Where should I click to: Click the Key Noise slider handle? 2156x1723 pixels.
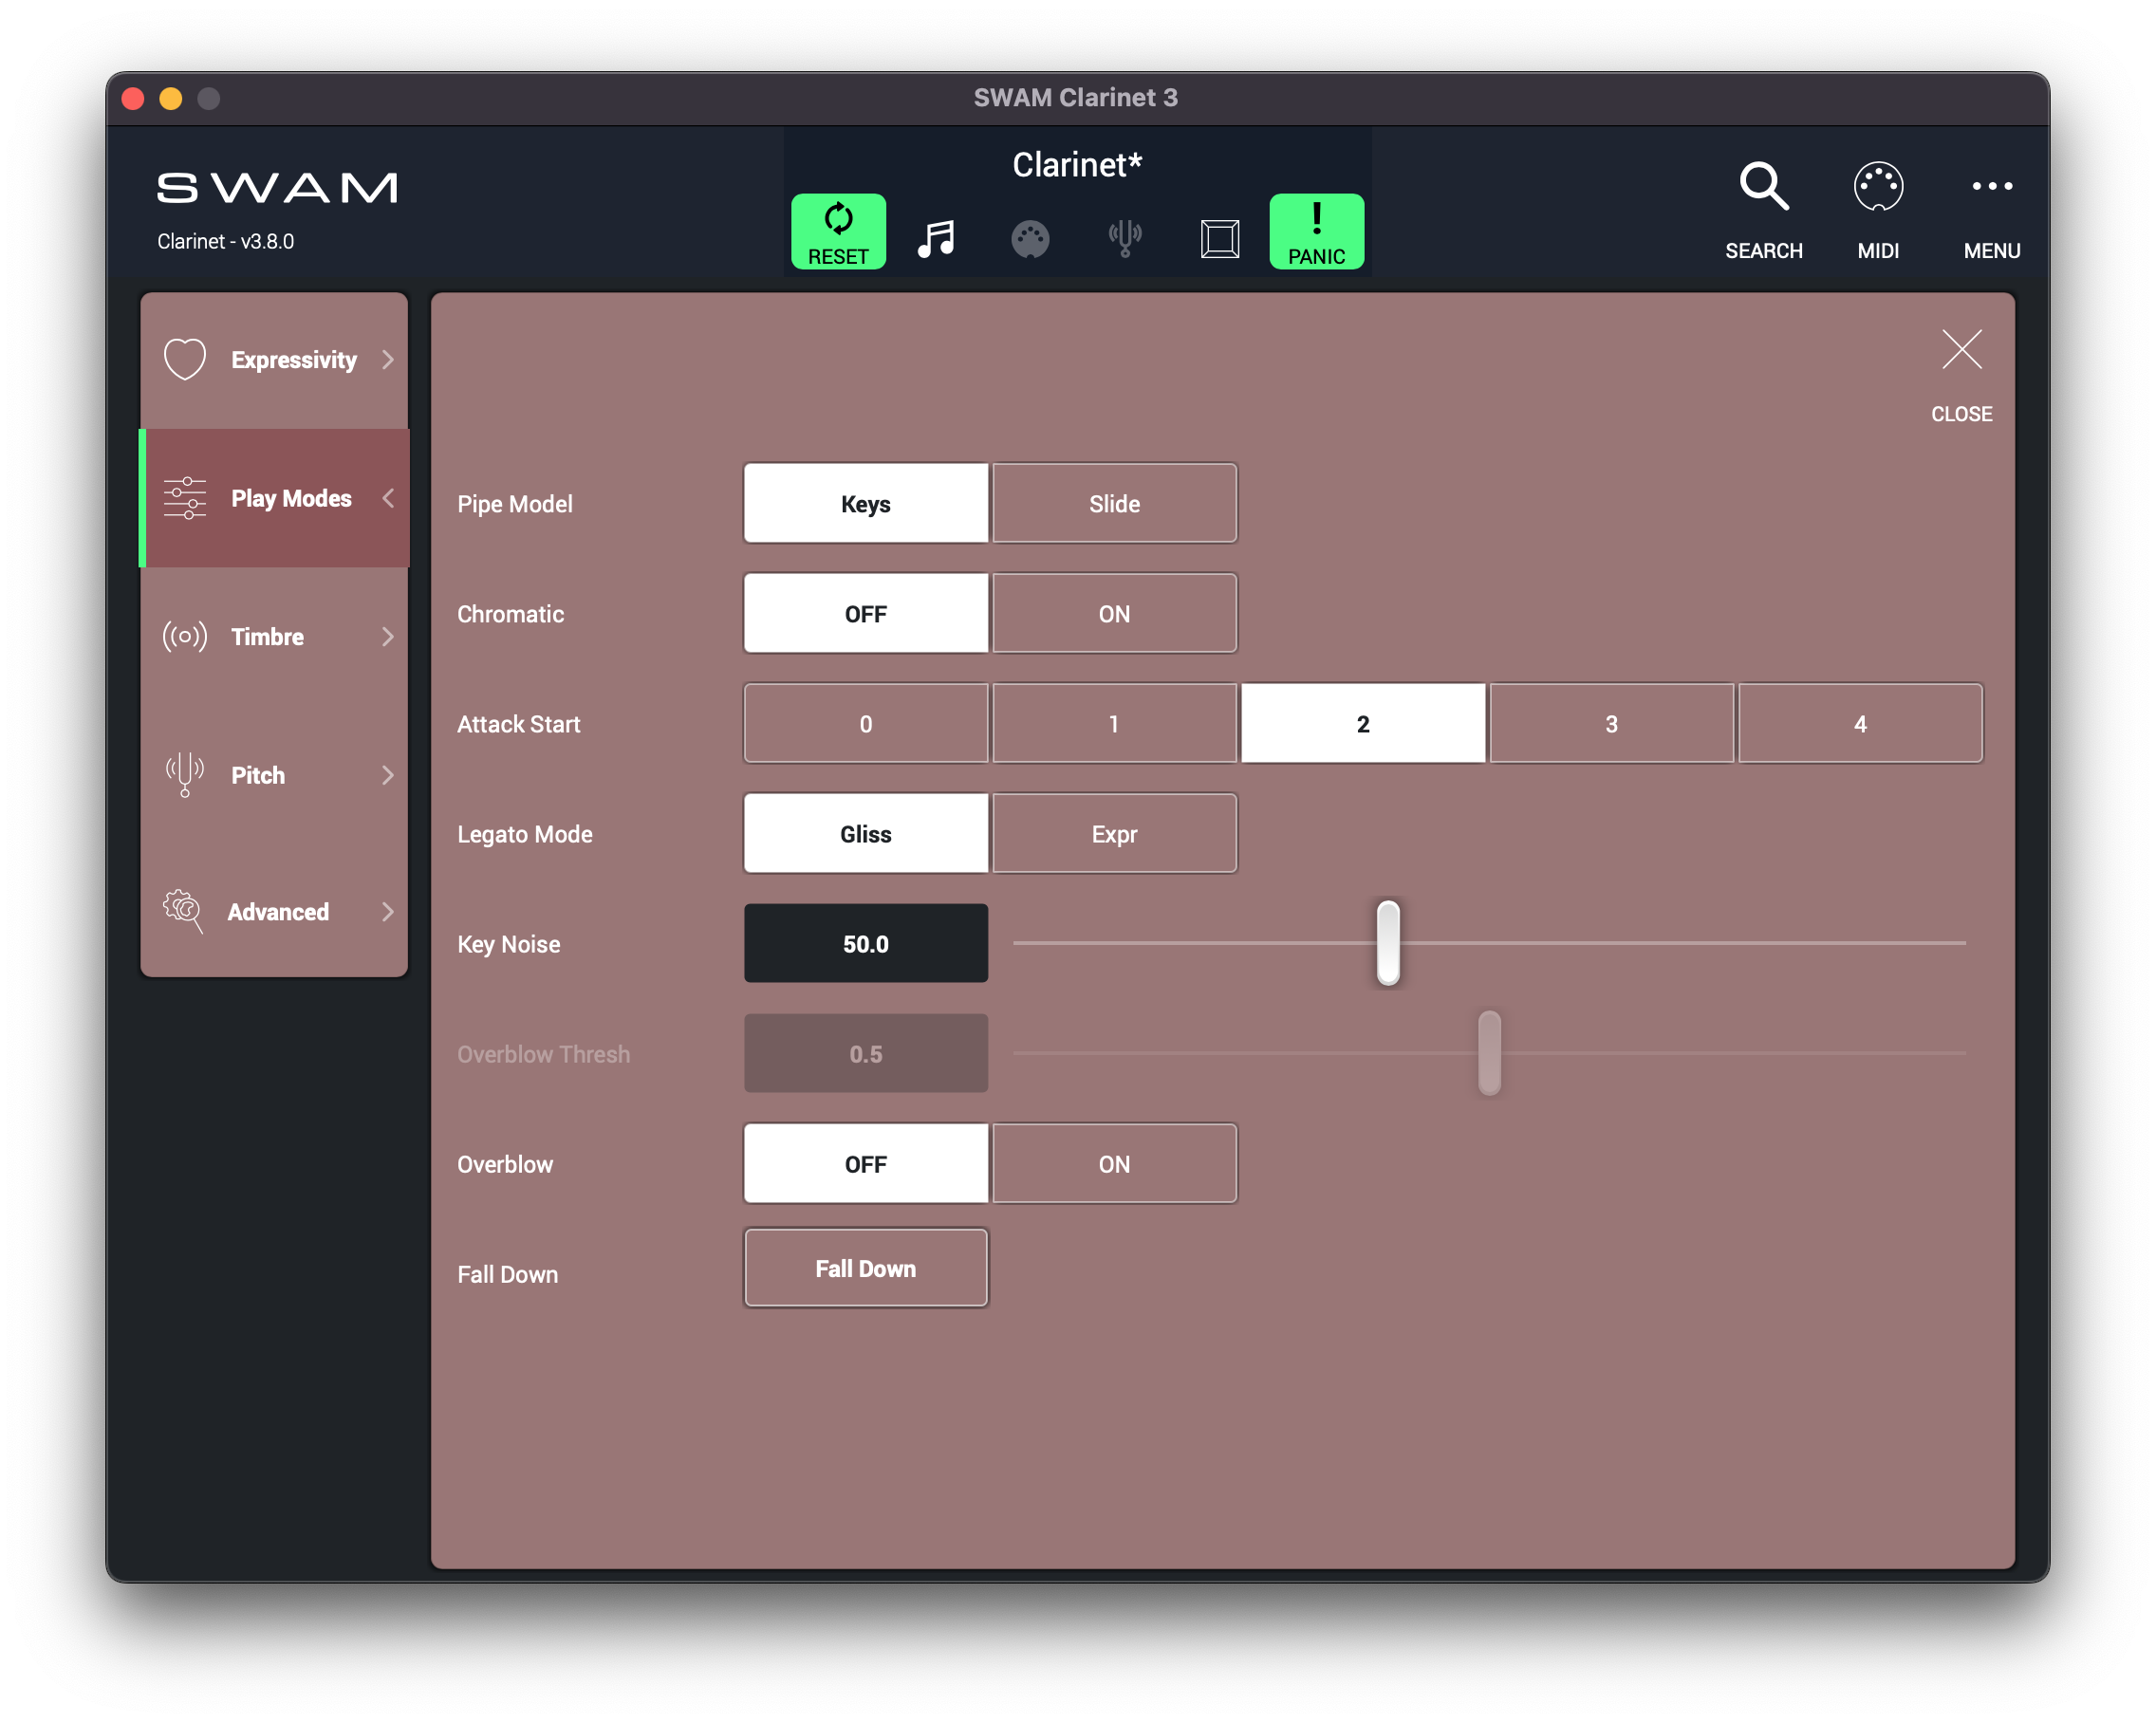[x=1387, y=942]
